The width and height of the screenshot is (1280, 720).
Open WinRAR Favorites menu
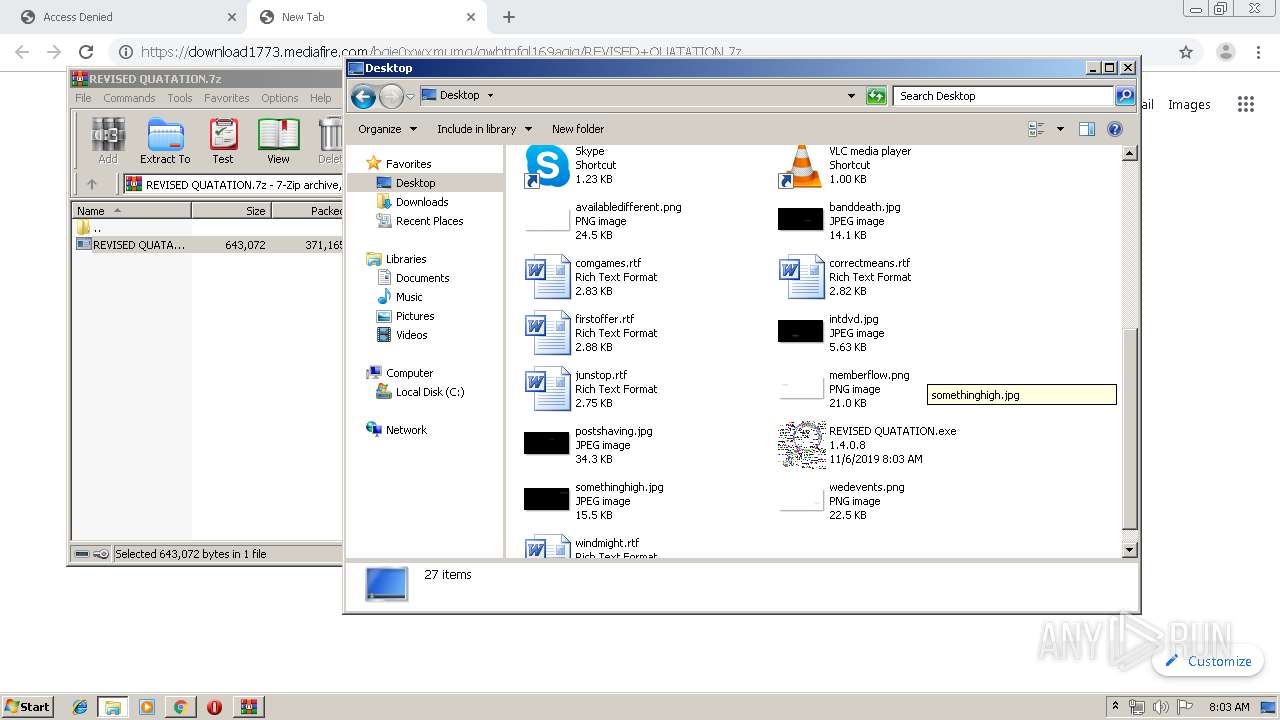pyautogui.click(x=227, y=98)
